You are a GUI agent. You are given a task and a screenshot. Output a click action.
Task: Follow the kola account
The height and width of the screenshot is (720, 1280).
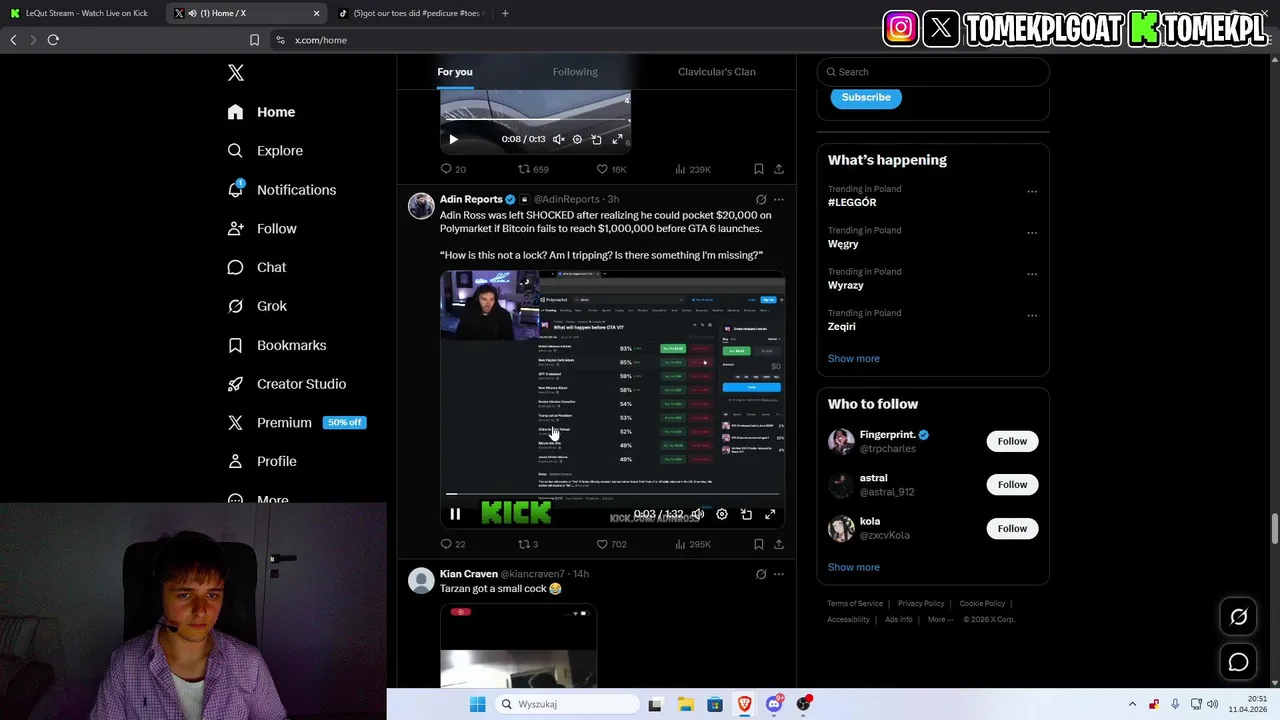(x=1012, y=528)
